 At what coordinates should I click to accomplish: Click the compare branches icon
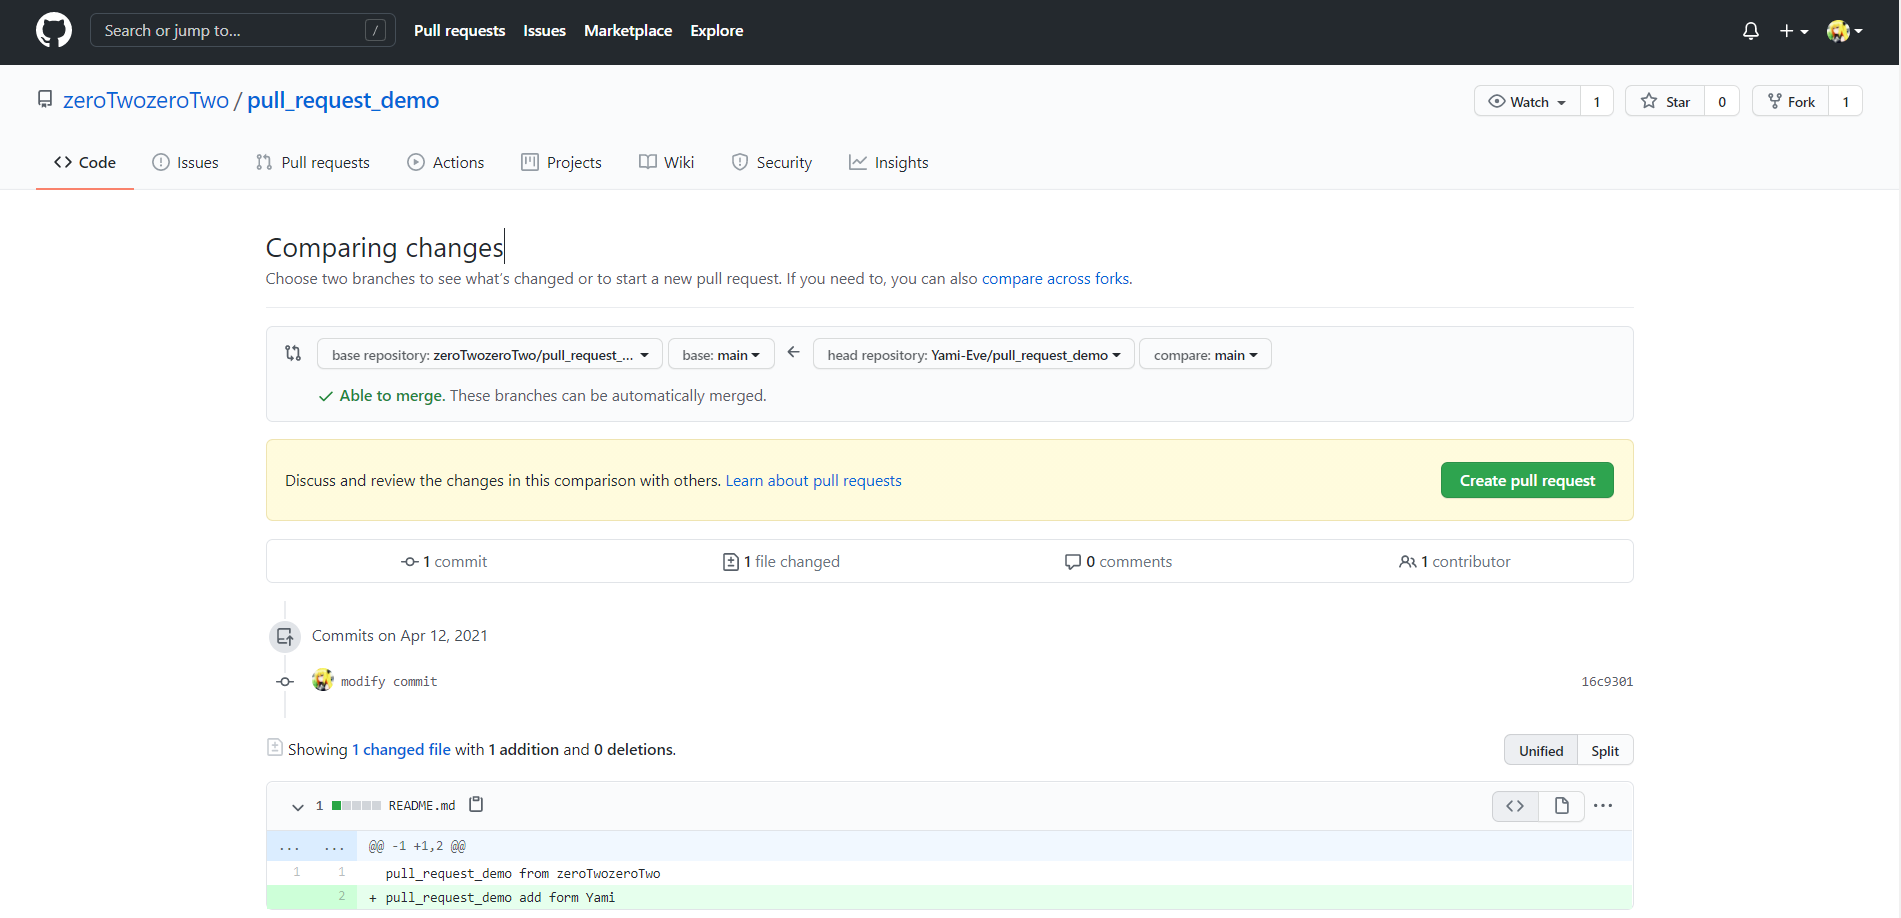tap(293, 353)
